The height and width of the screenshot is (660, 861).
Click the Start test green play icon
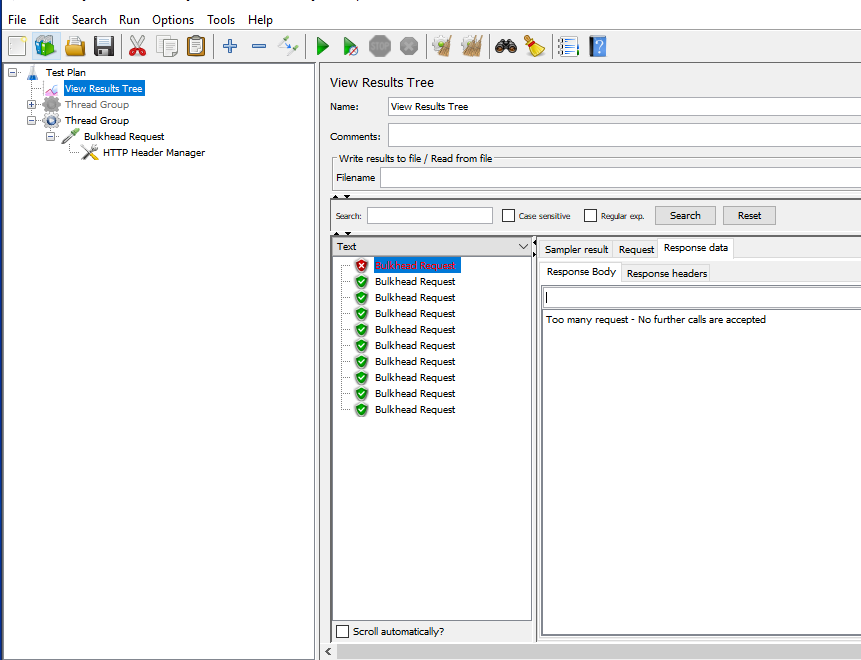322,46
